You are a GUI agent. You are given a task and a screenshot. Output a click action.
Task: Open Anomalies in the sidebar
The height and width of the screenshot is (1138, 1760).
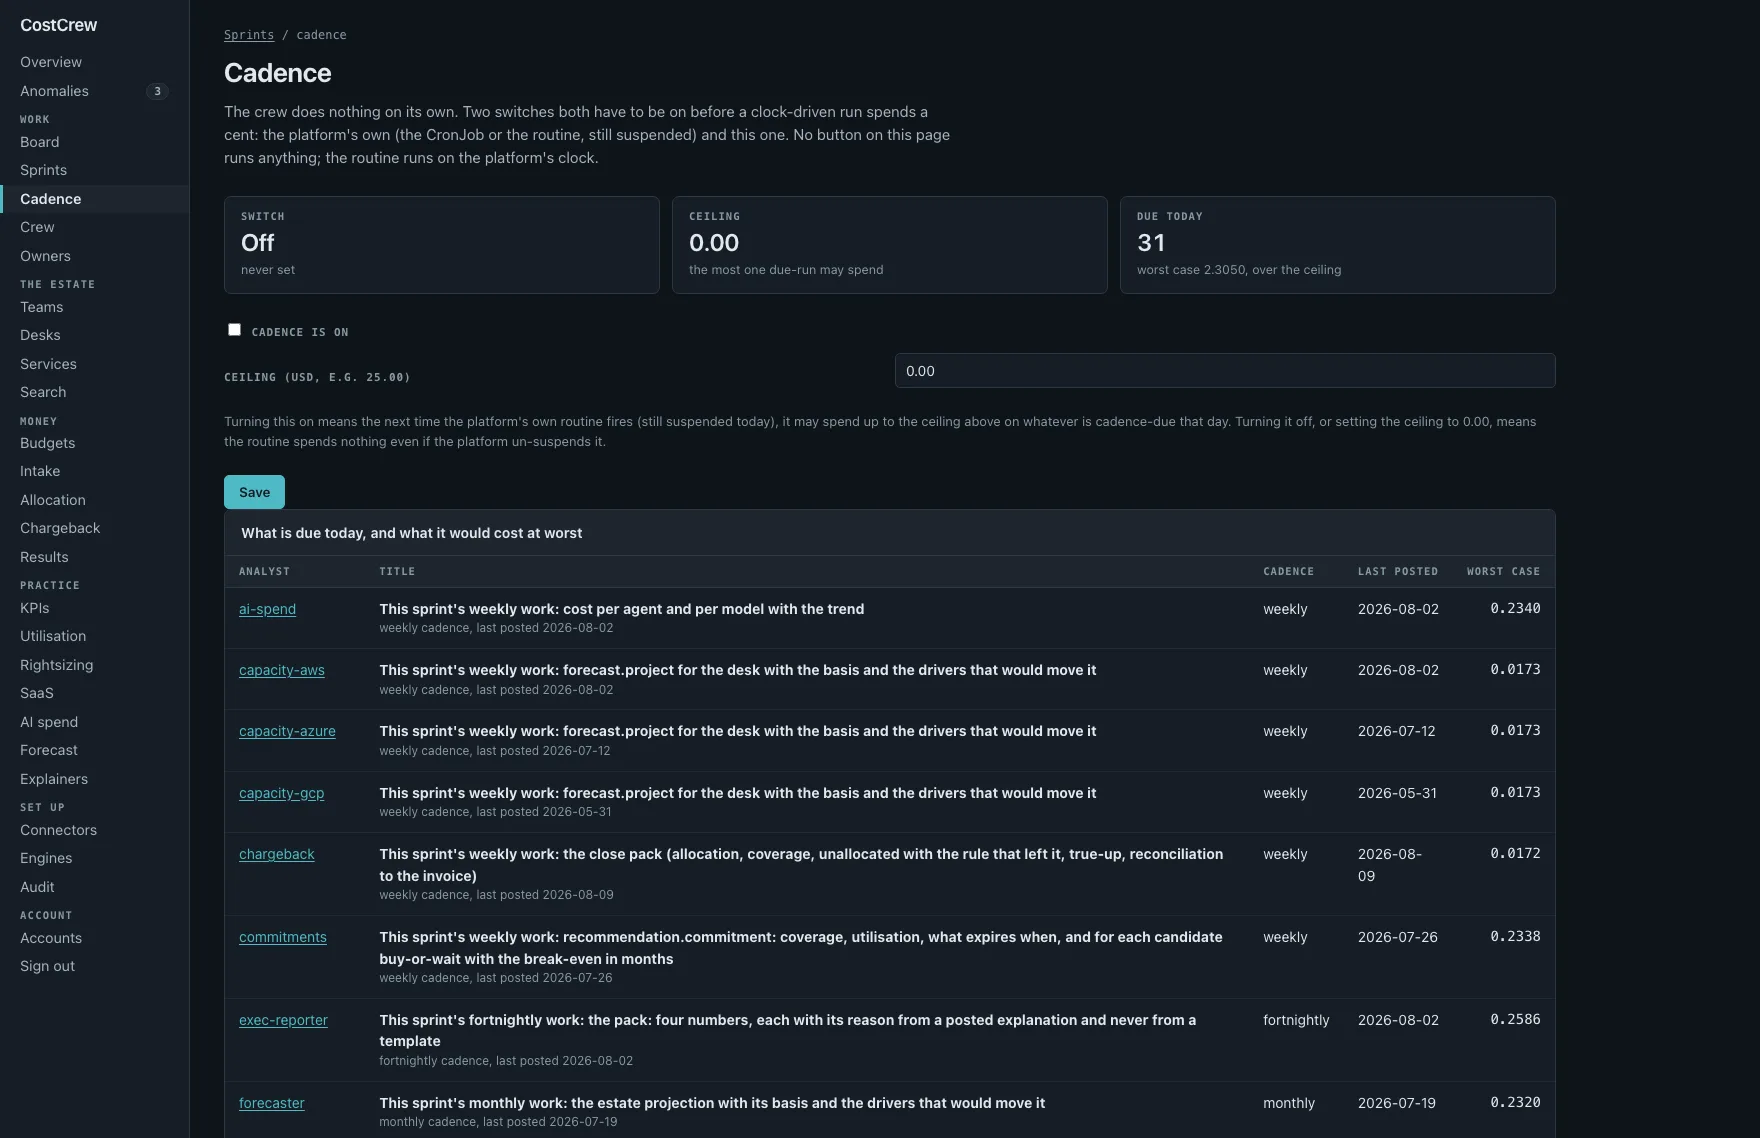[94, 91]
